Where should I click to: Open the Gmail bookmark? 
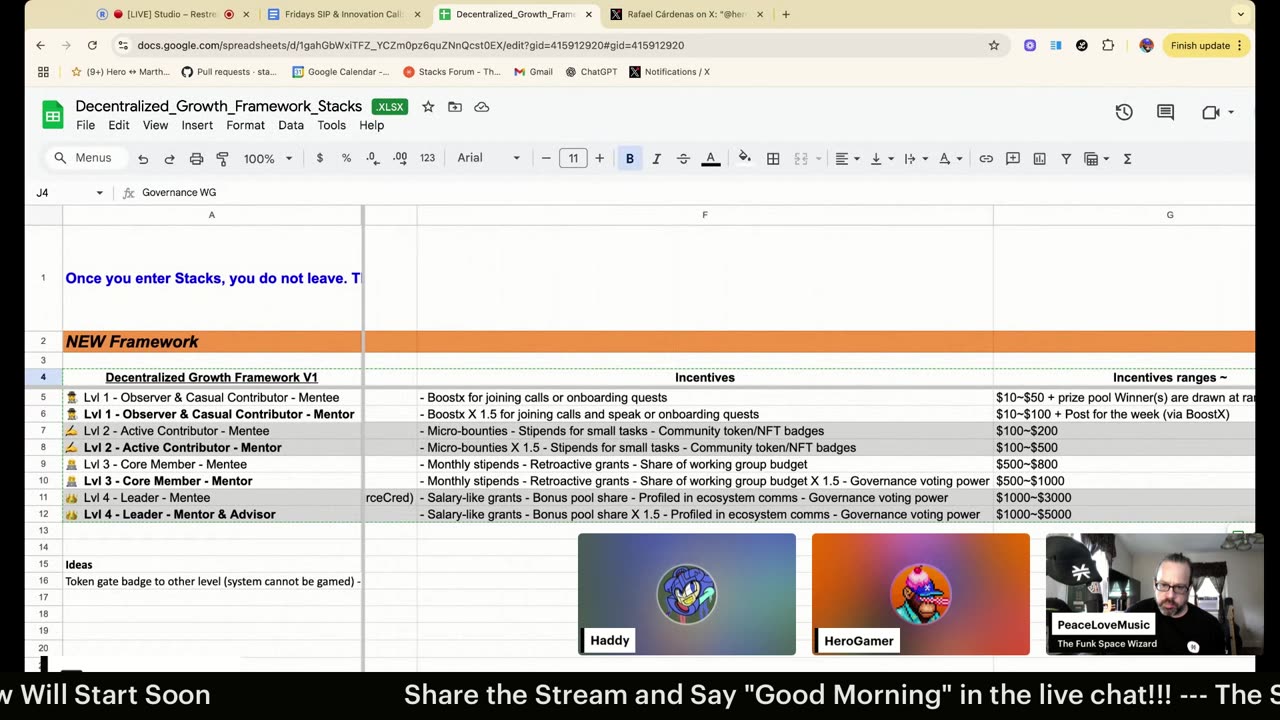(533, 72)
